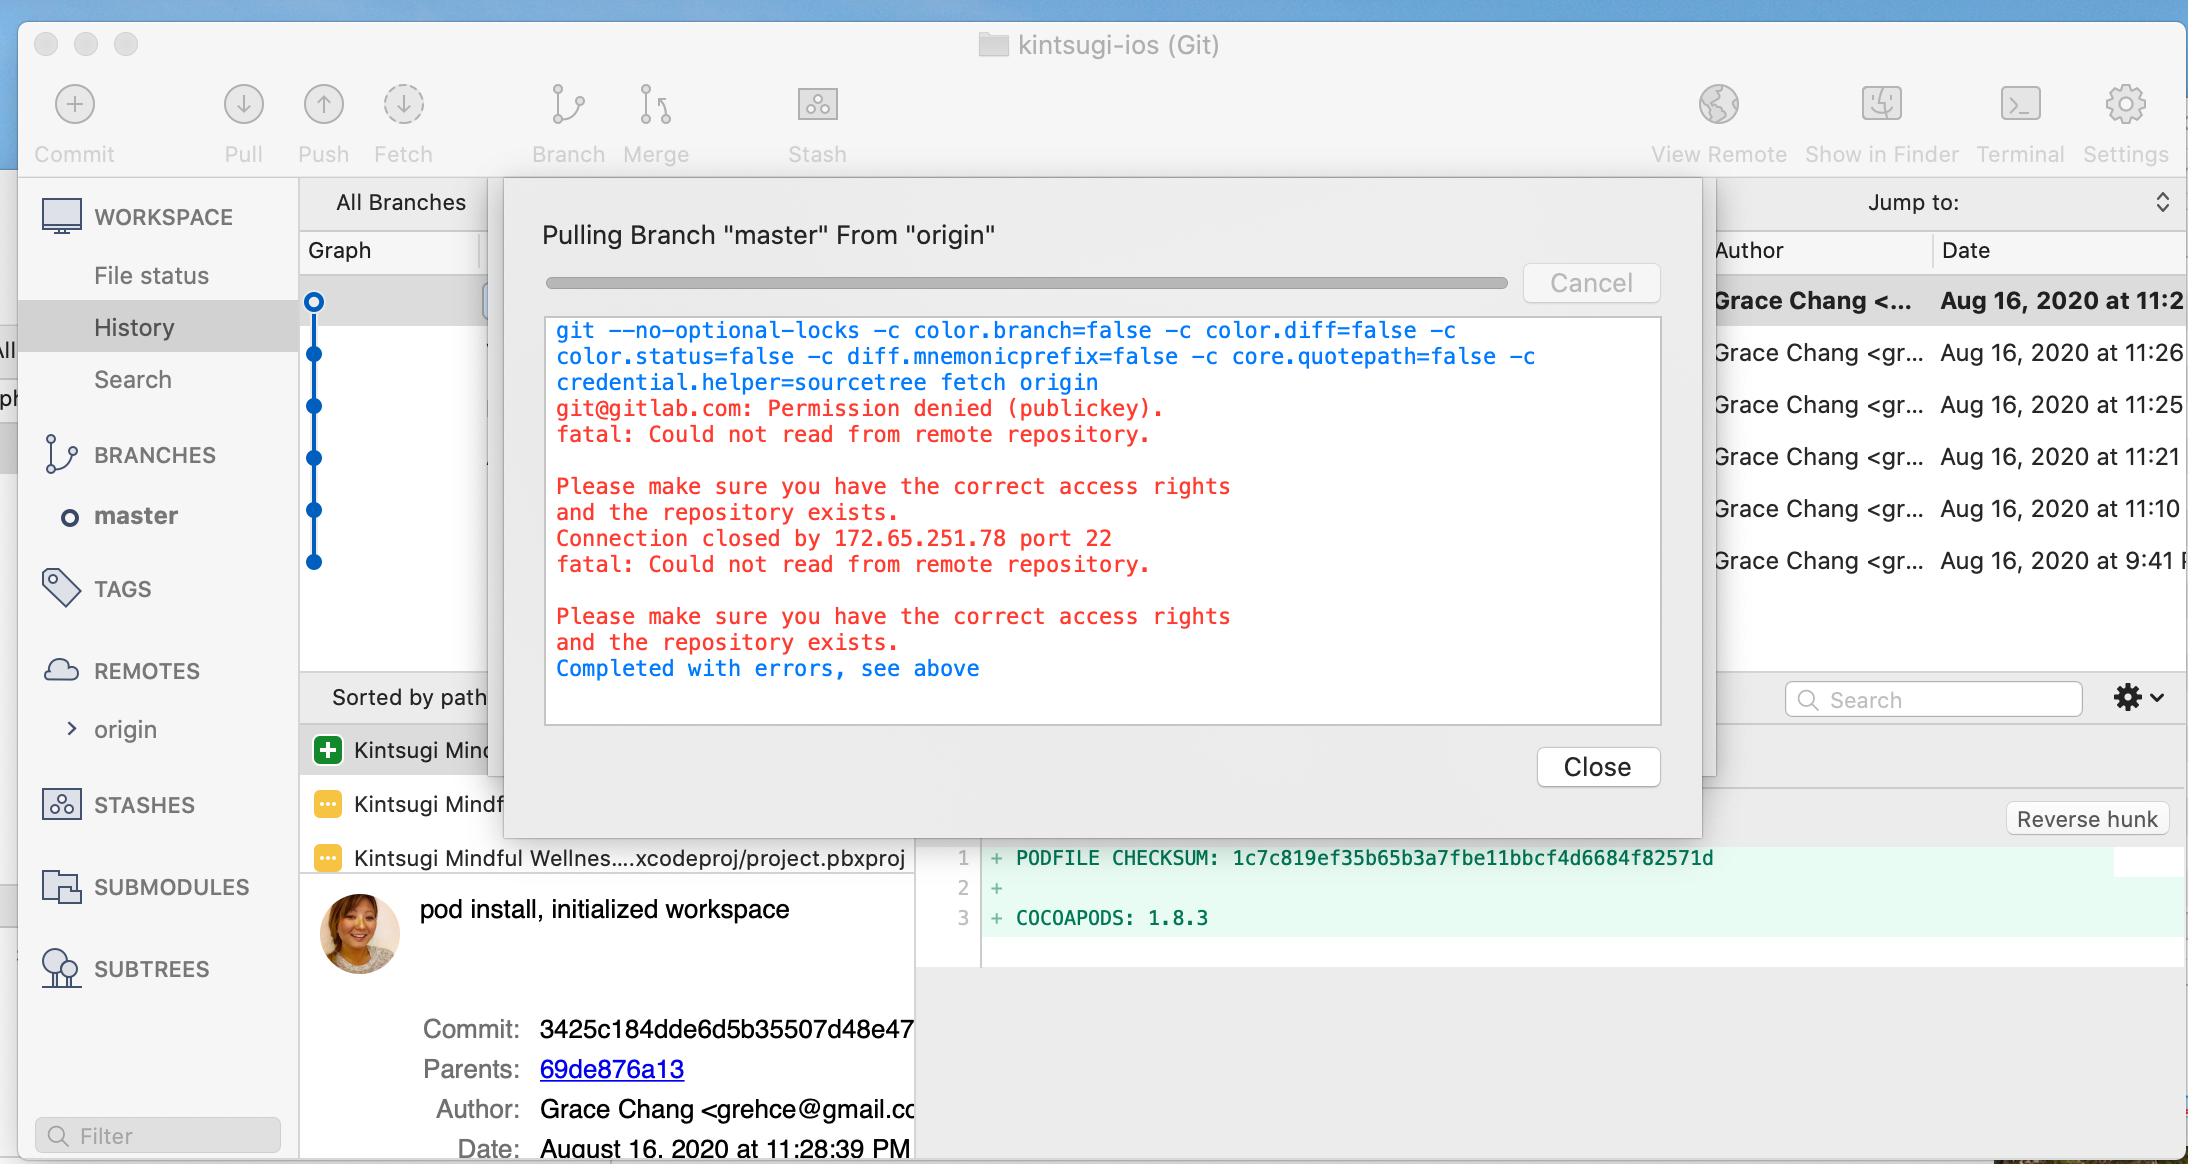
Task: Click the Push toolbar icon
Action: click(x=323, y=105)
